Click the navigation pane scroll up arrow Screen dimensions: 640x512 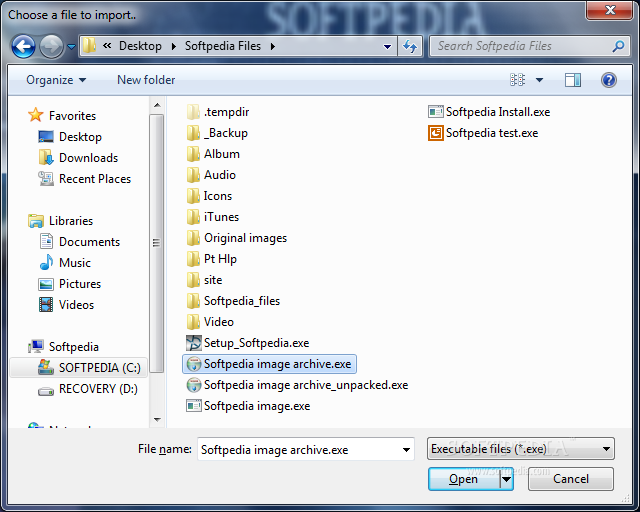pos(157,105)
